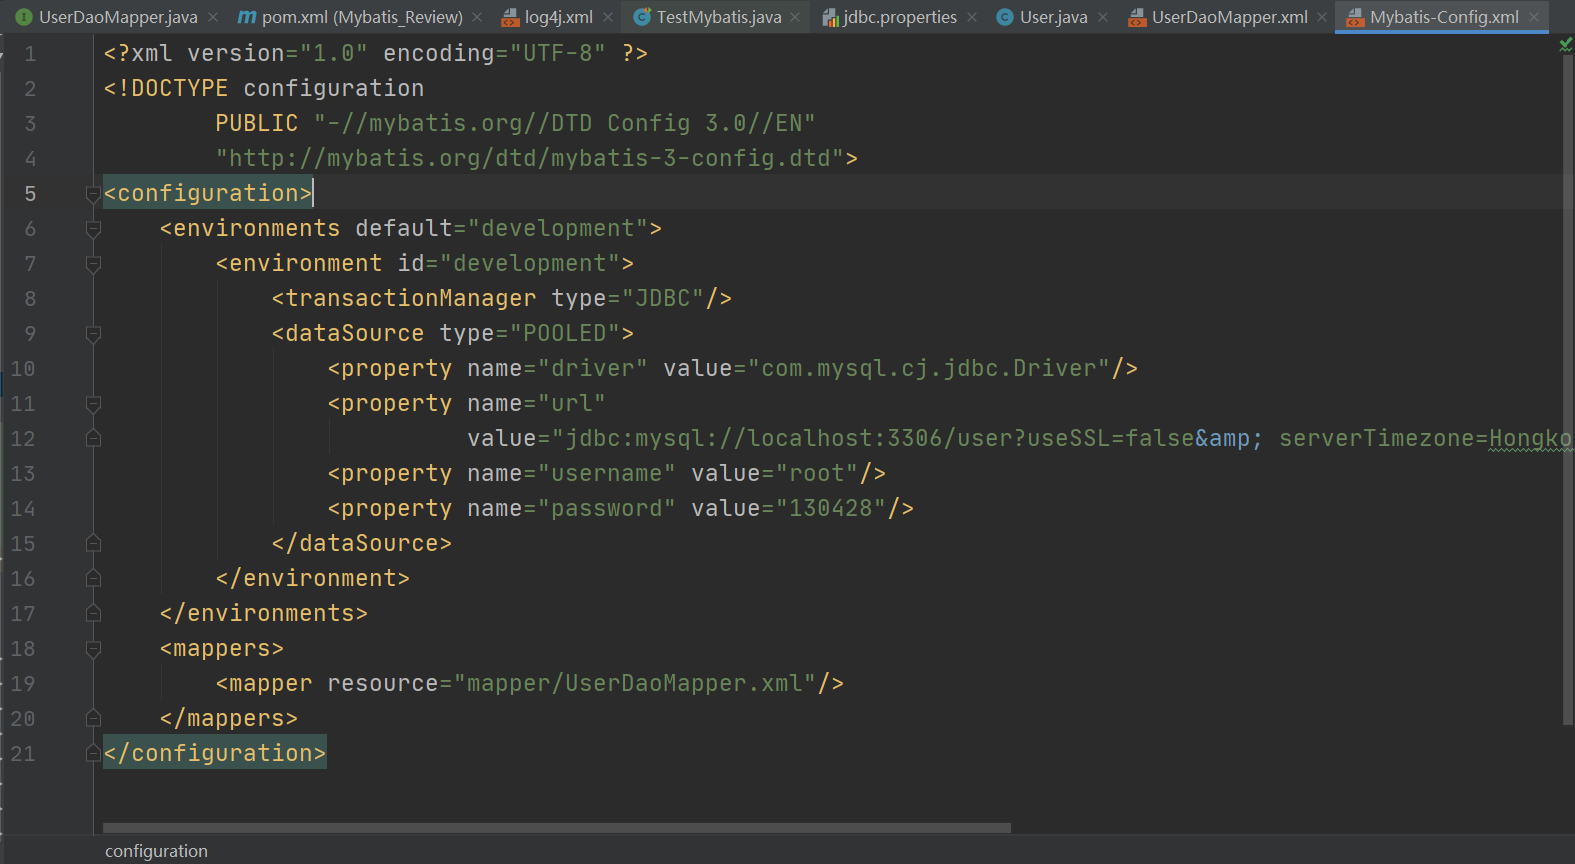
Task: Click the XML icon on Mybatis-Config.xml tab
Action: pos(1355,17)
